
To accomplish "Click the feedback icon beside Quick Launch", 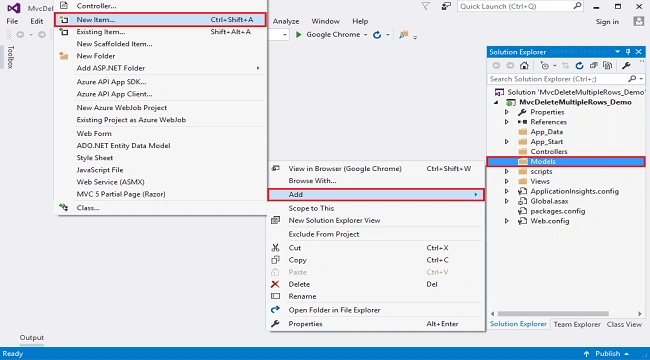I will coord(446,6).
